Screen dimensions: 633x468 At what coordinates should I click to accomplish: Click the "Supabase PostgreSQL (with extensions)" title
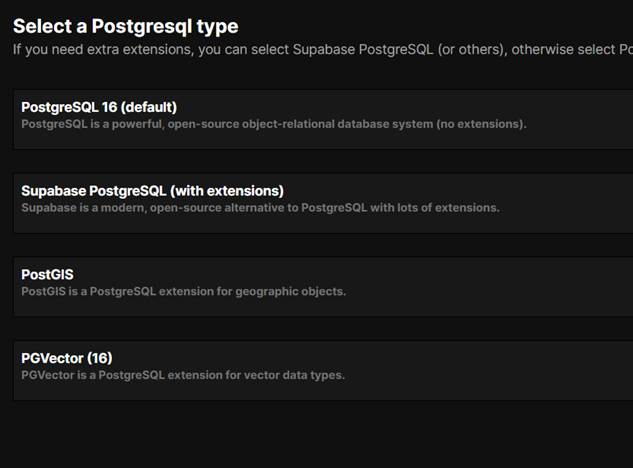(152, 191)
